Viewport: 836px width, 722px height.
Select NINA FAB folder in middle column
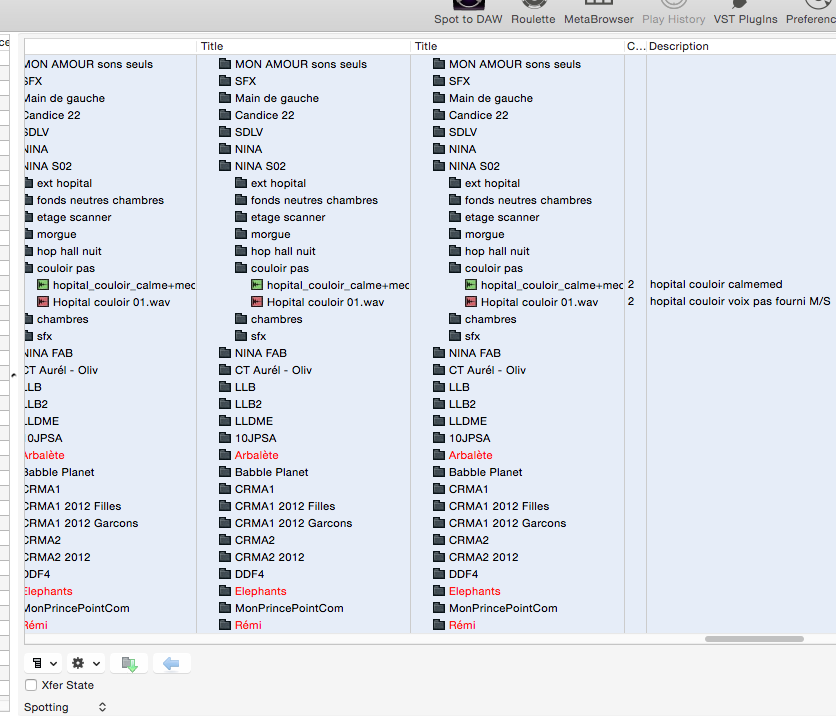(260, 353)
